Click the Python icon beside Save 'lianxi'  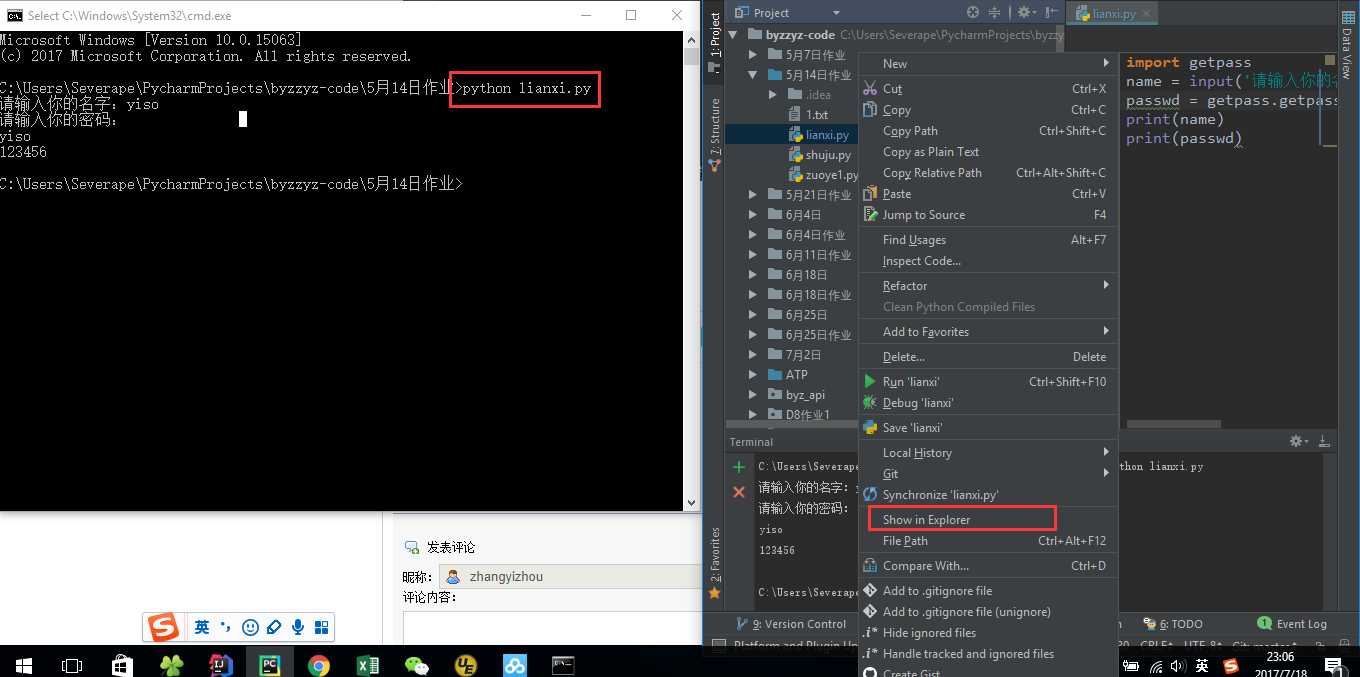(x=870, y=428)
